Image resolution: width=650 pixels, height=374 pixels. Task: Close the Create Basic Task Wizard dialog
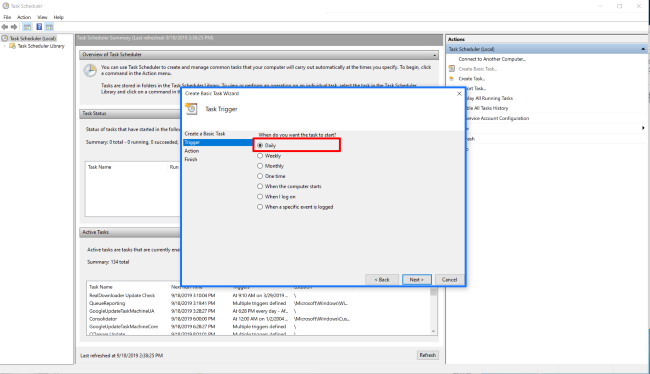pyautogui.click(x=459, y=94)
